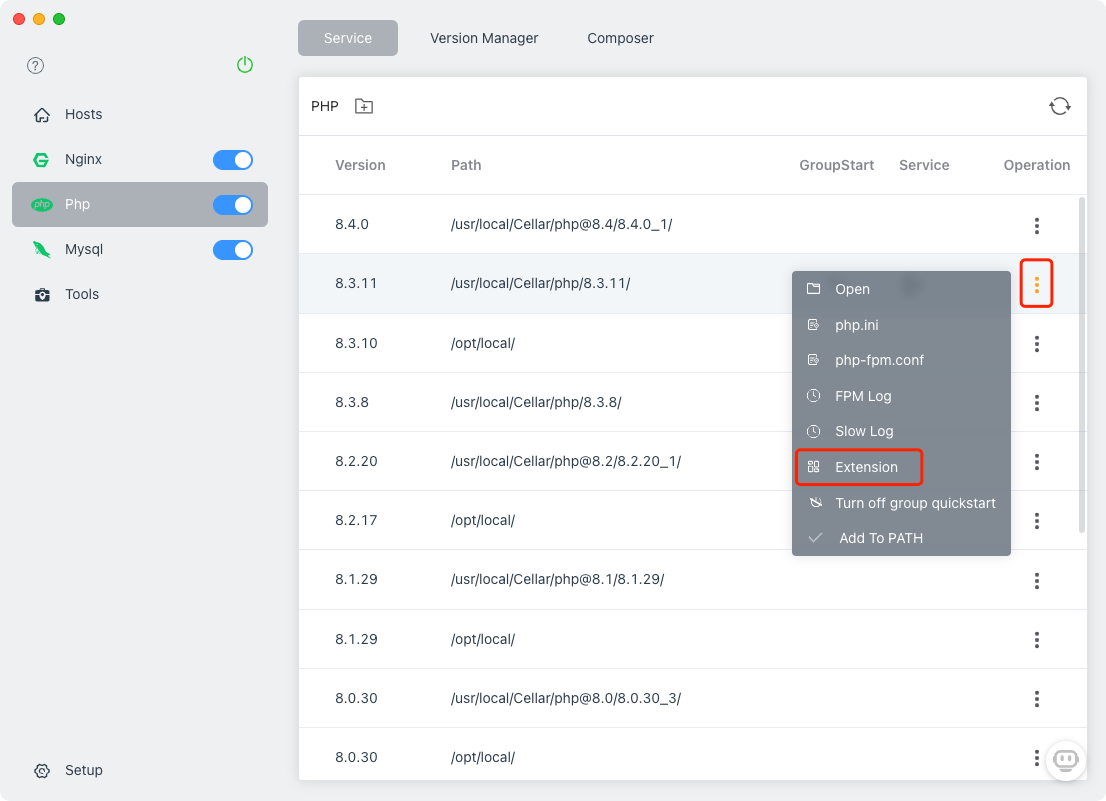The width and height of the screenshot is (1106, 801).
Task: Click the orange three-dot menu for 8.3.11
Action: pyautogui.click(x=1036, y=284)
